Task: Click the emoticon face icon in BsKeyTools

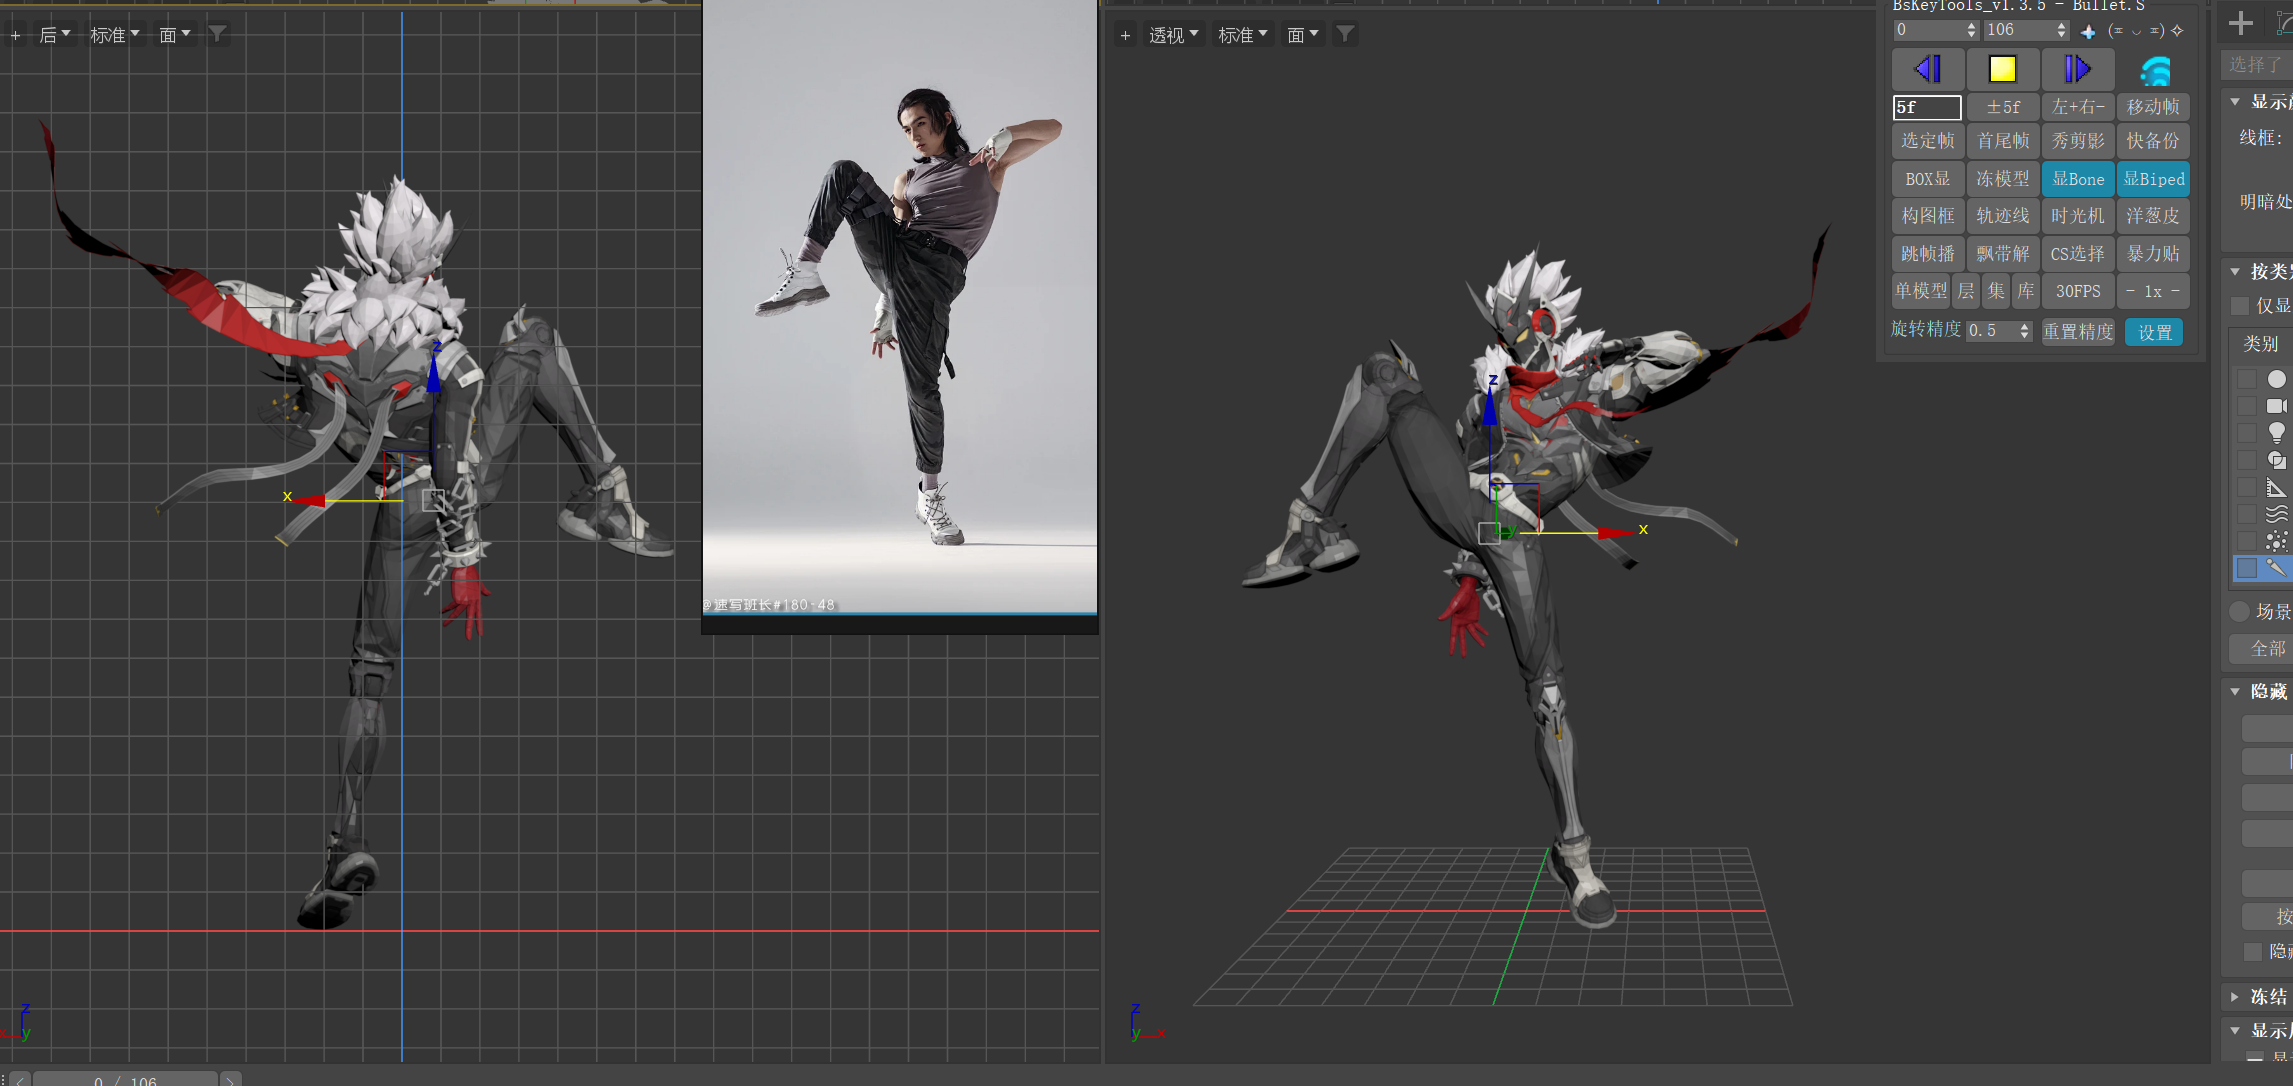Action: [2136, 31]
